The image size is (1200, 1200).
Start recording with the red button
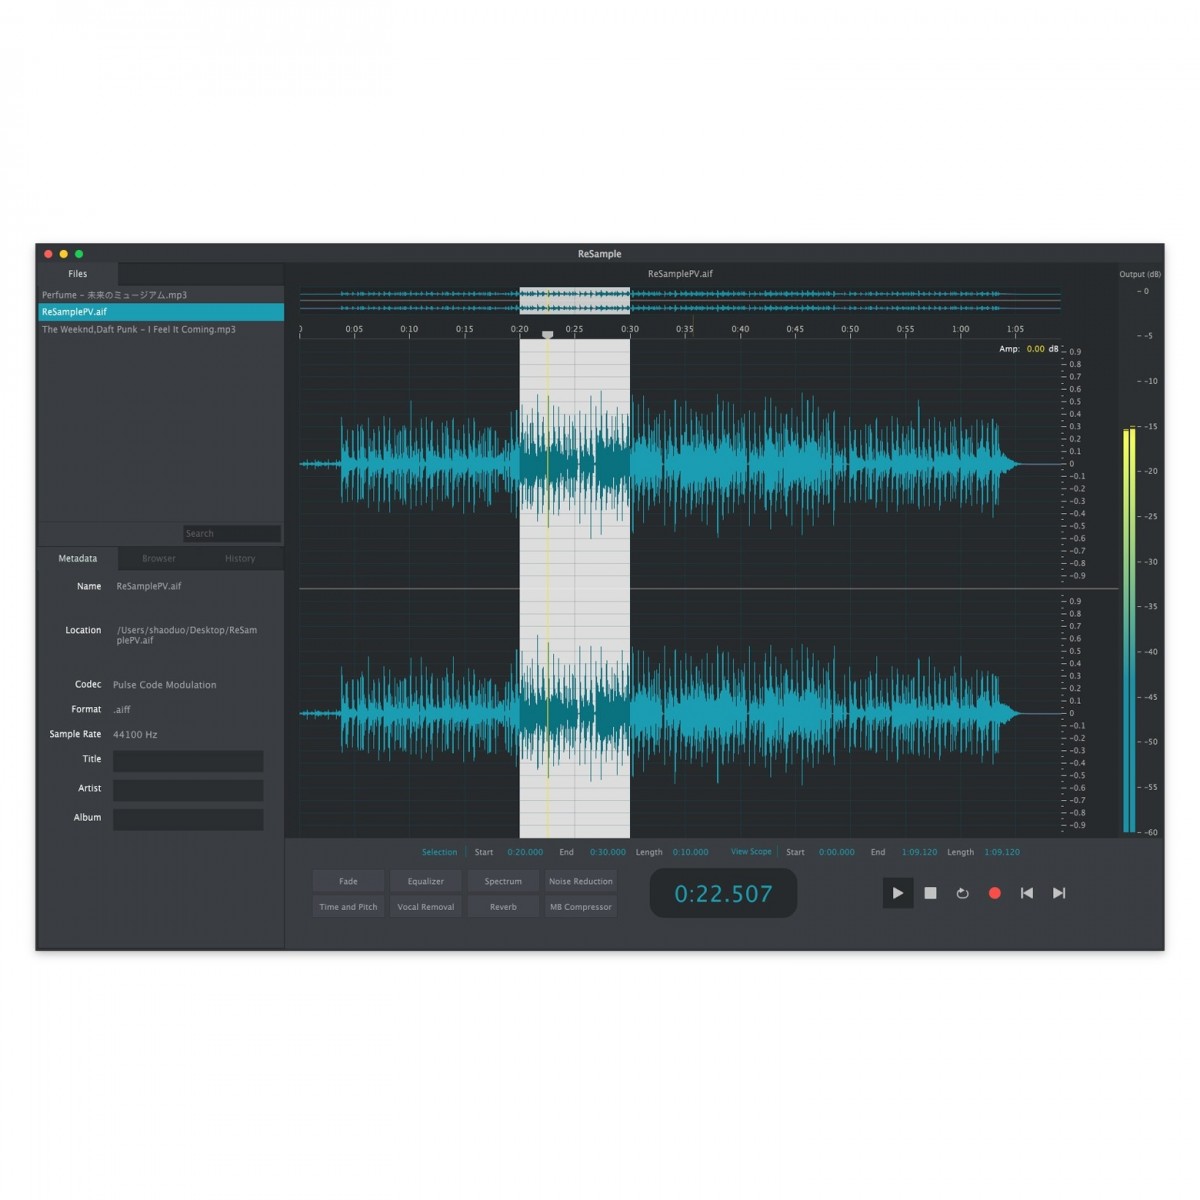pyautogui.click(x=994, y=893)
